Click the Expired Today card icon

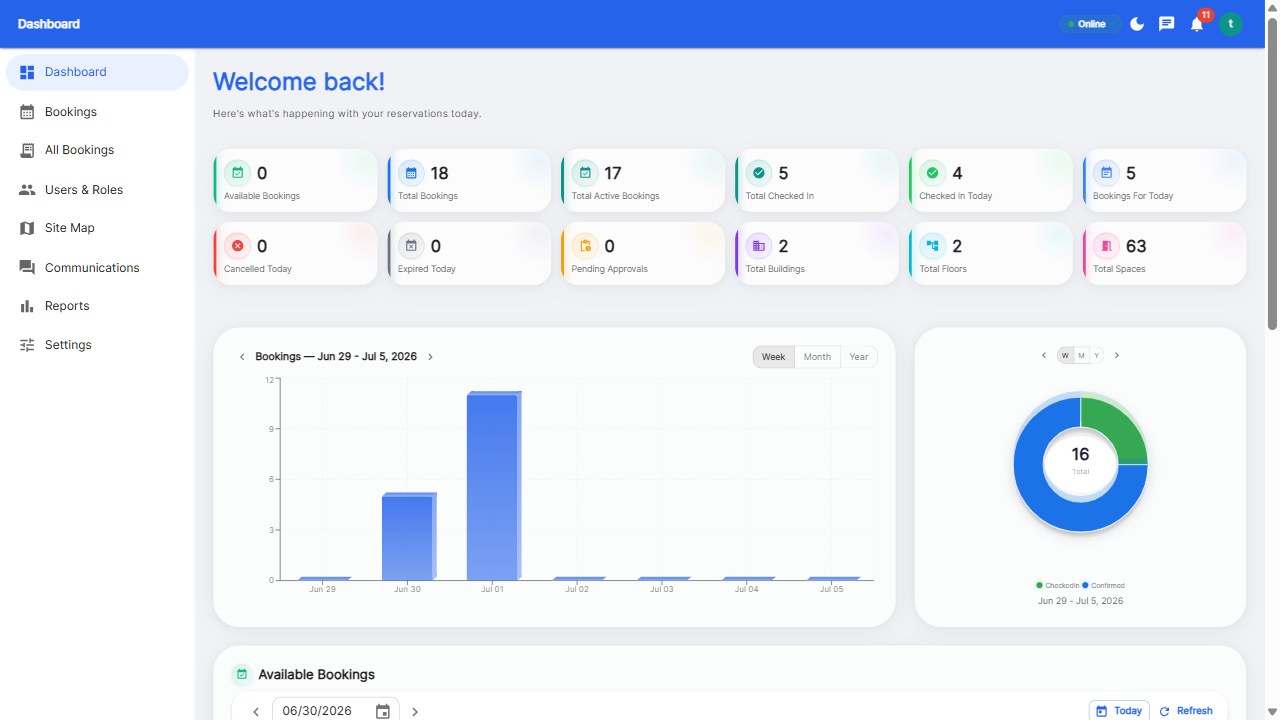411,246
